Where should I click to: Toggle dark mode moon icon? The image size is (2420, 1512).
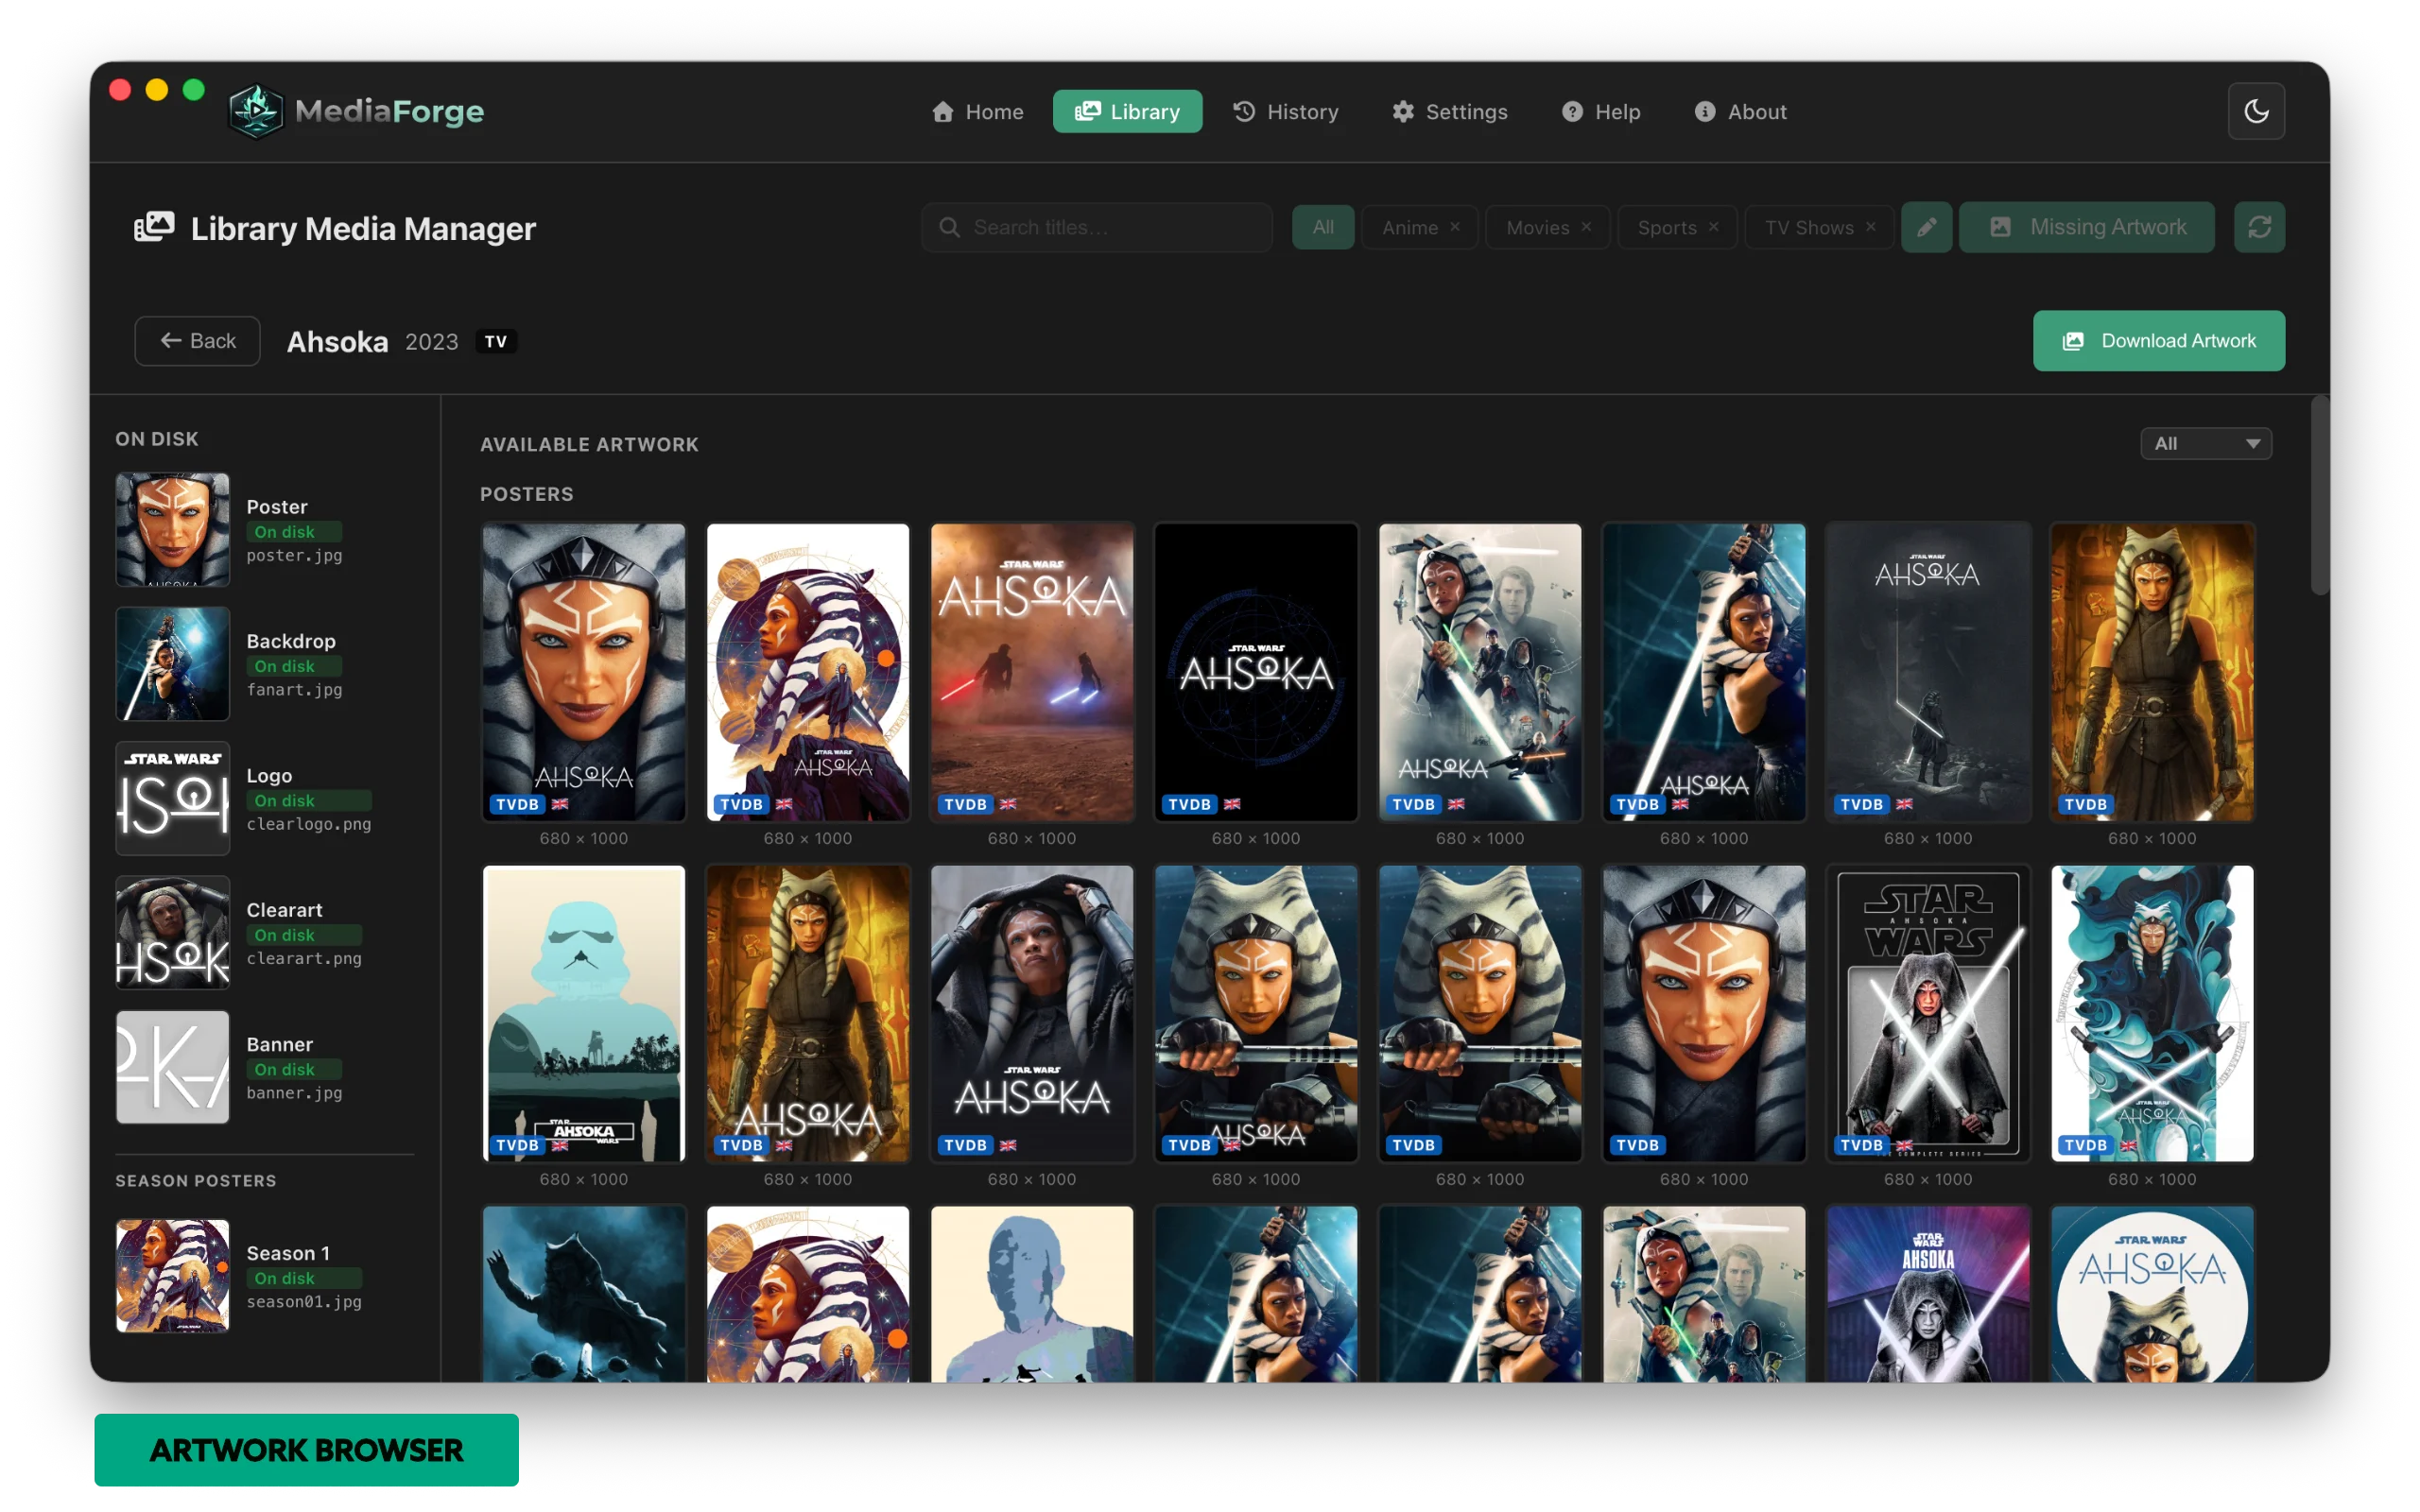(2256, 111)
